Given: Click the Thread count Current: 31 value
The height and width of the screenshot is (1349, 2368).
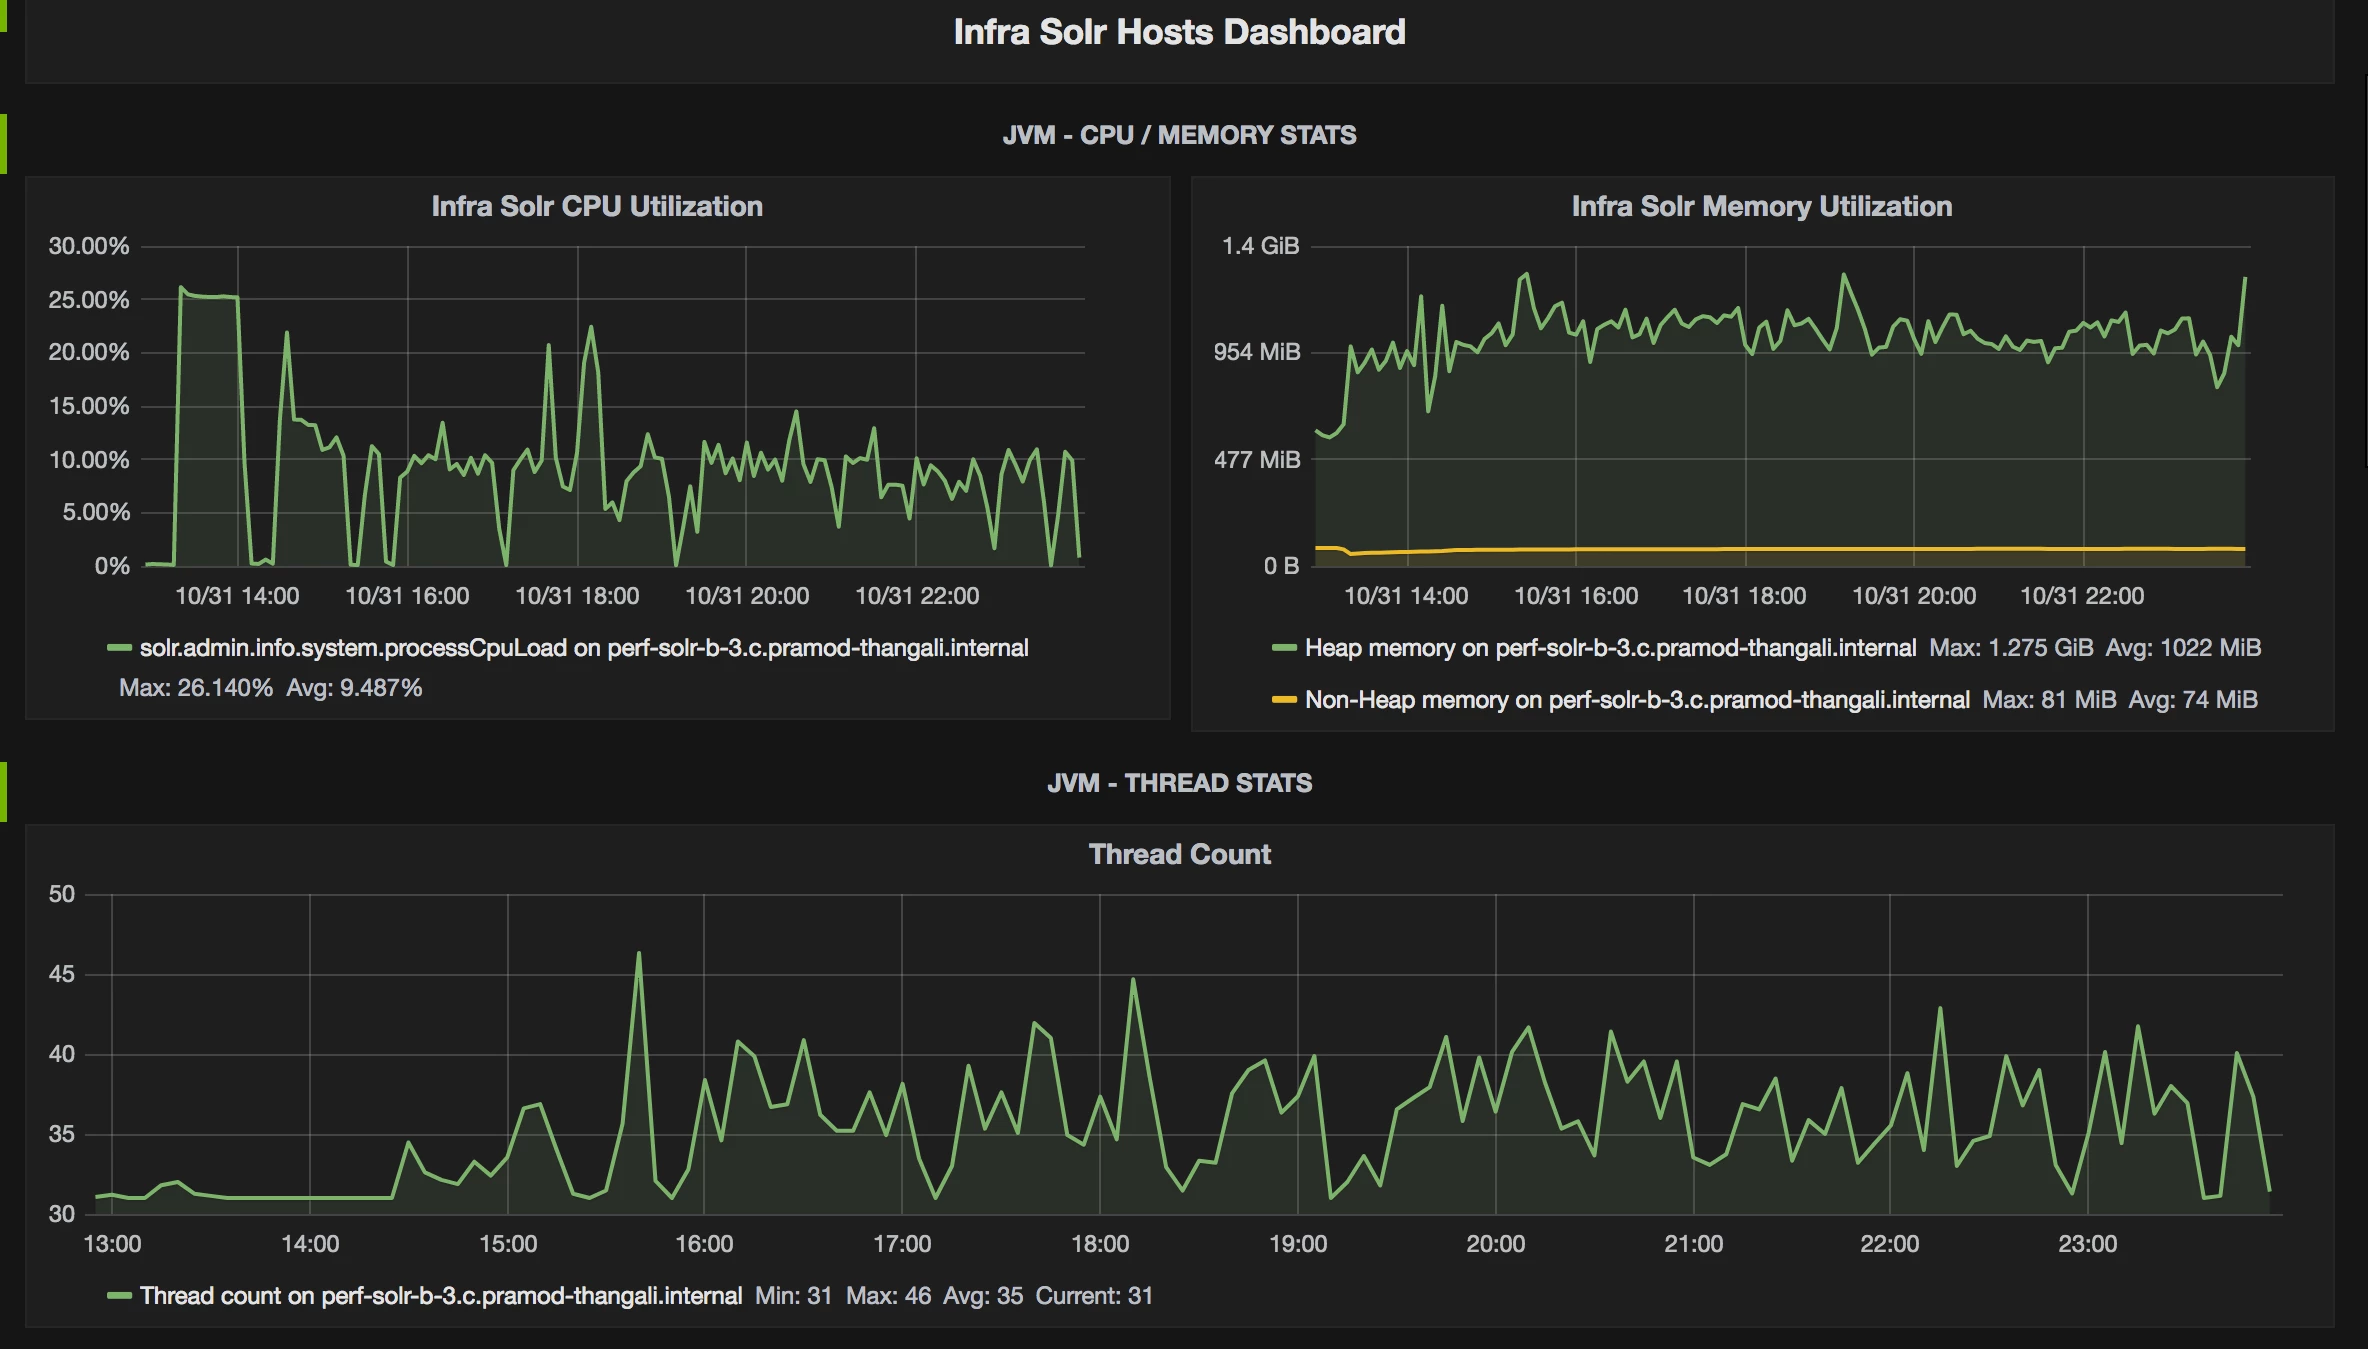Looking at the screenshot, I should (x=1094, y=1296).
